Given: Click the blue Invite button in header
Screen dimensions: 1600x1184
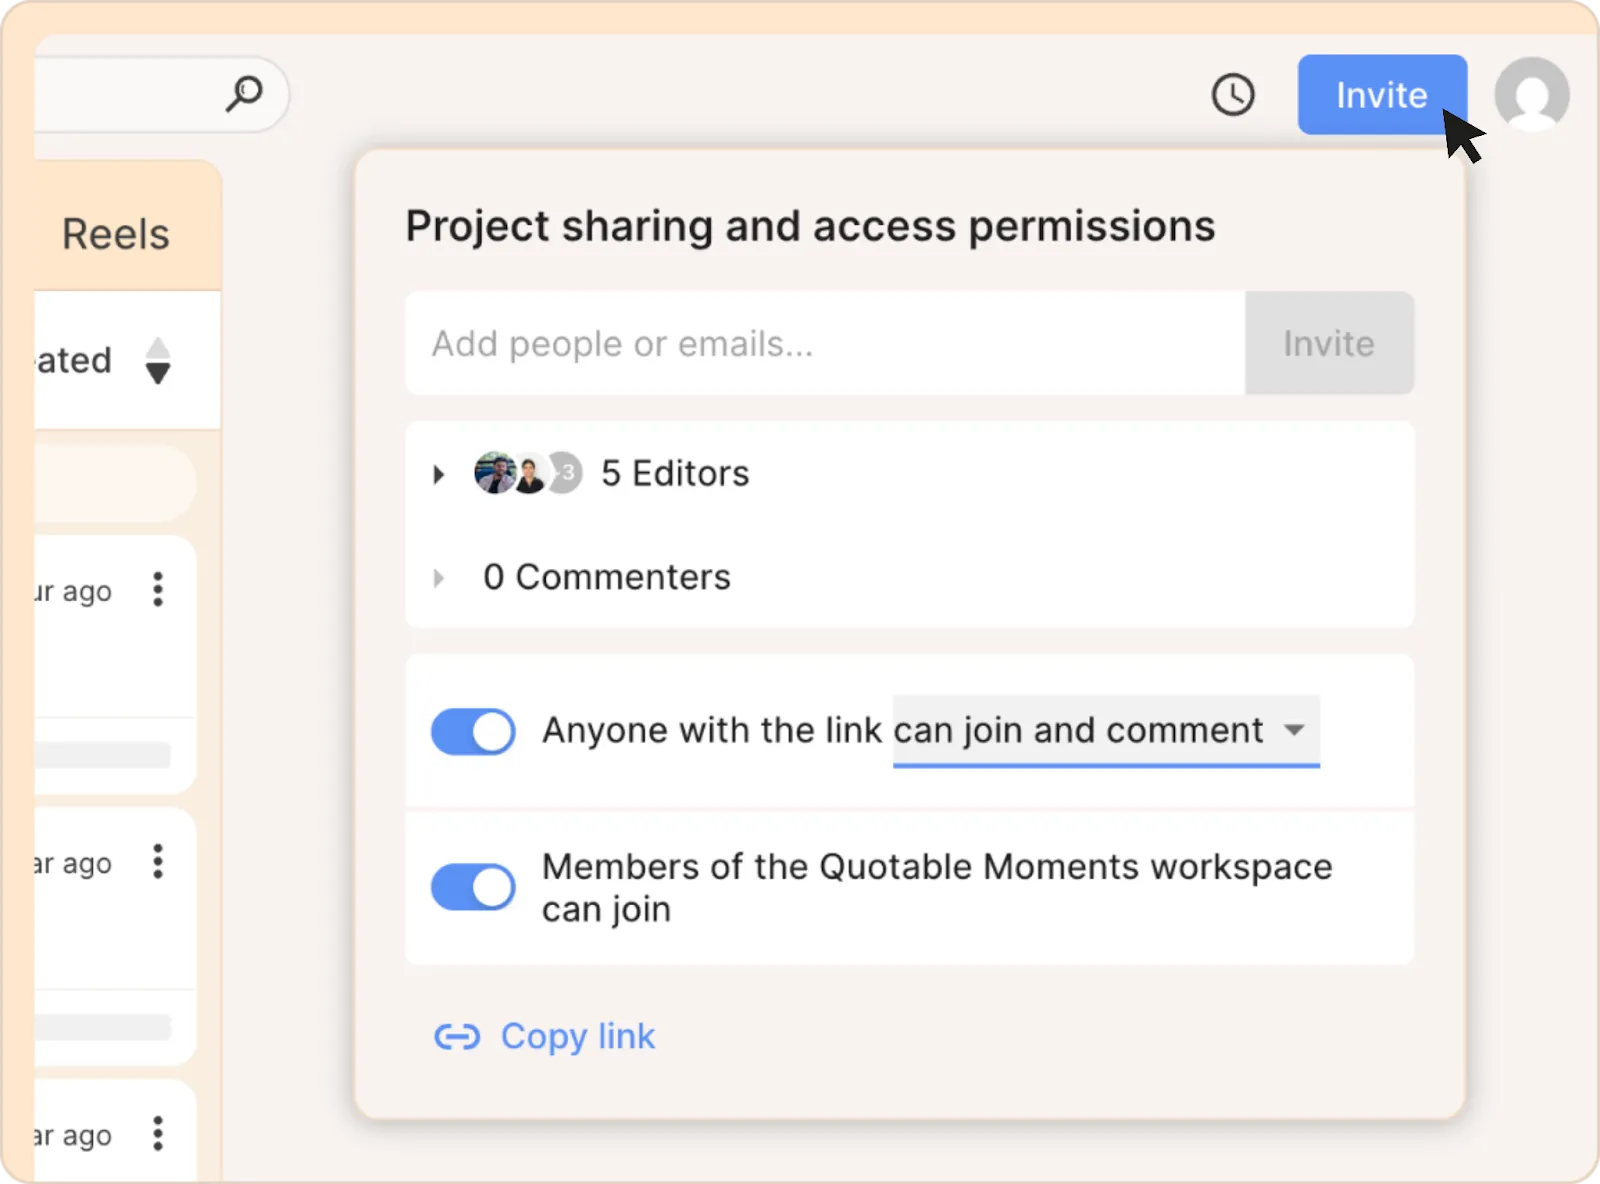Looking at the screenshot, I should tap(1381, 95).
